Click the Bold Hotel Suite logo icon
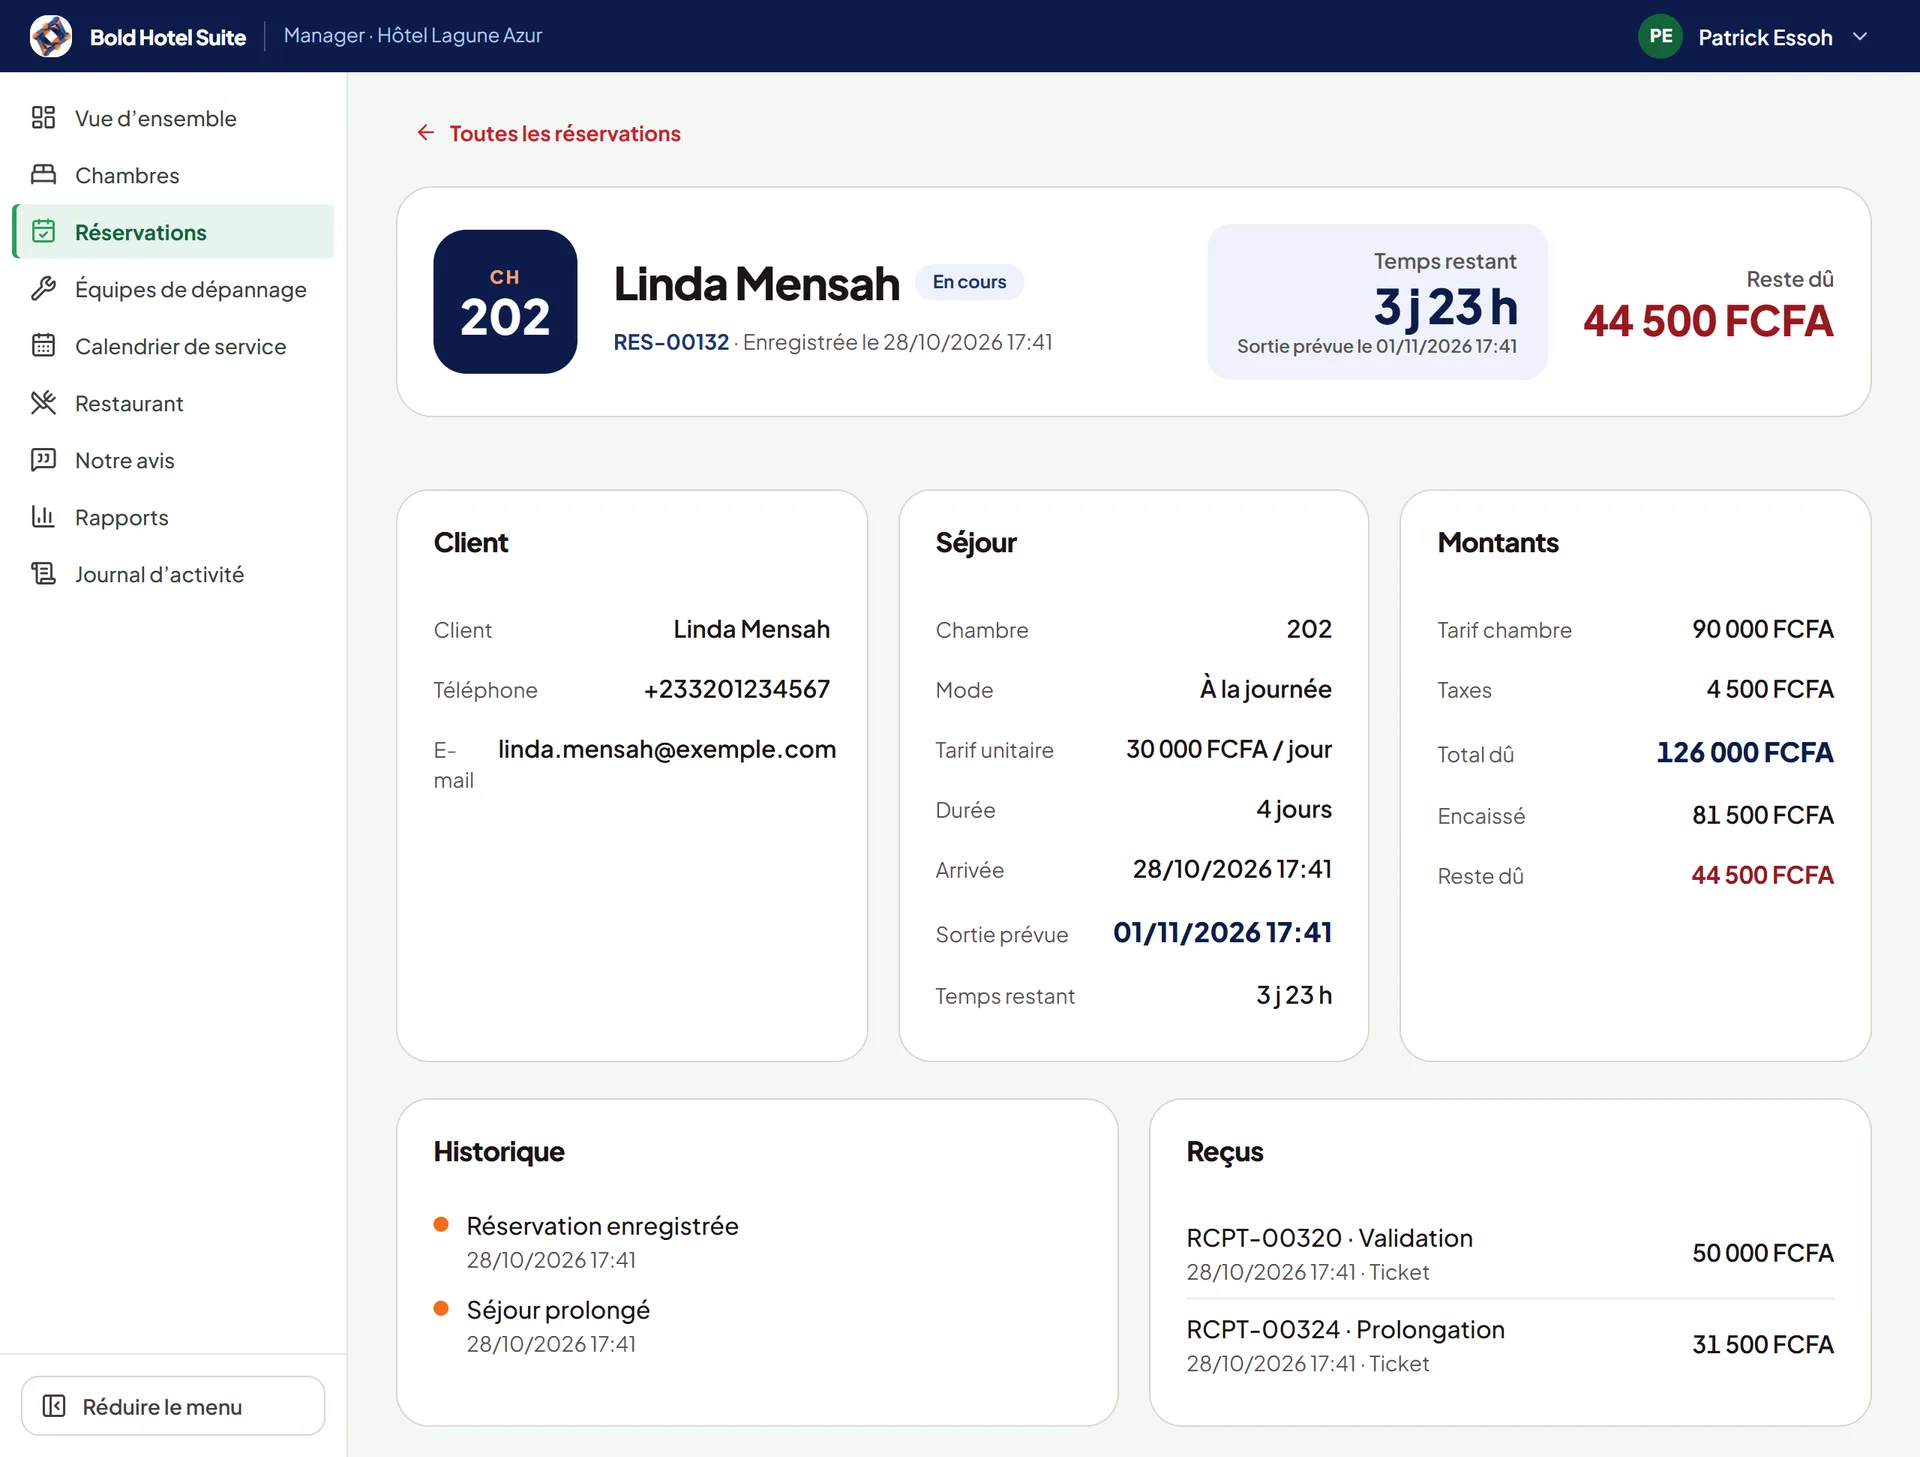1920x1457 pixels. pyautogui.click(x=51, y=37)
